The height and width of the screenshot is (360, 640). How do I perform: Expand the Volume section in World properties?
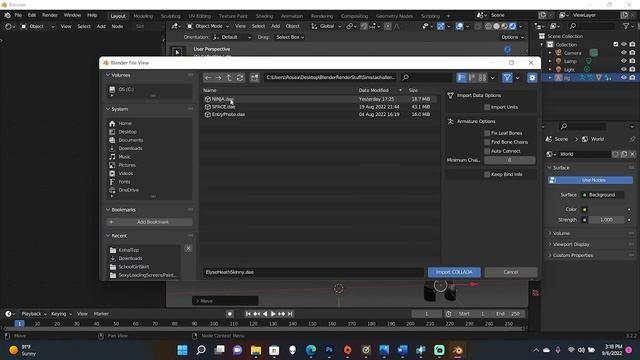click(x=561, y=233)
